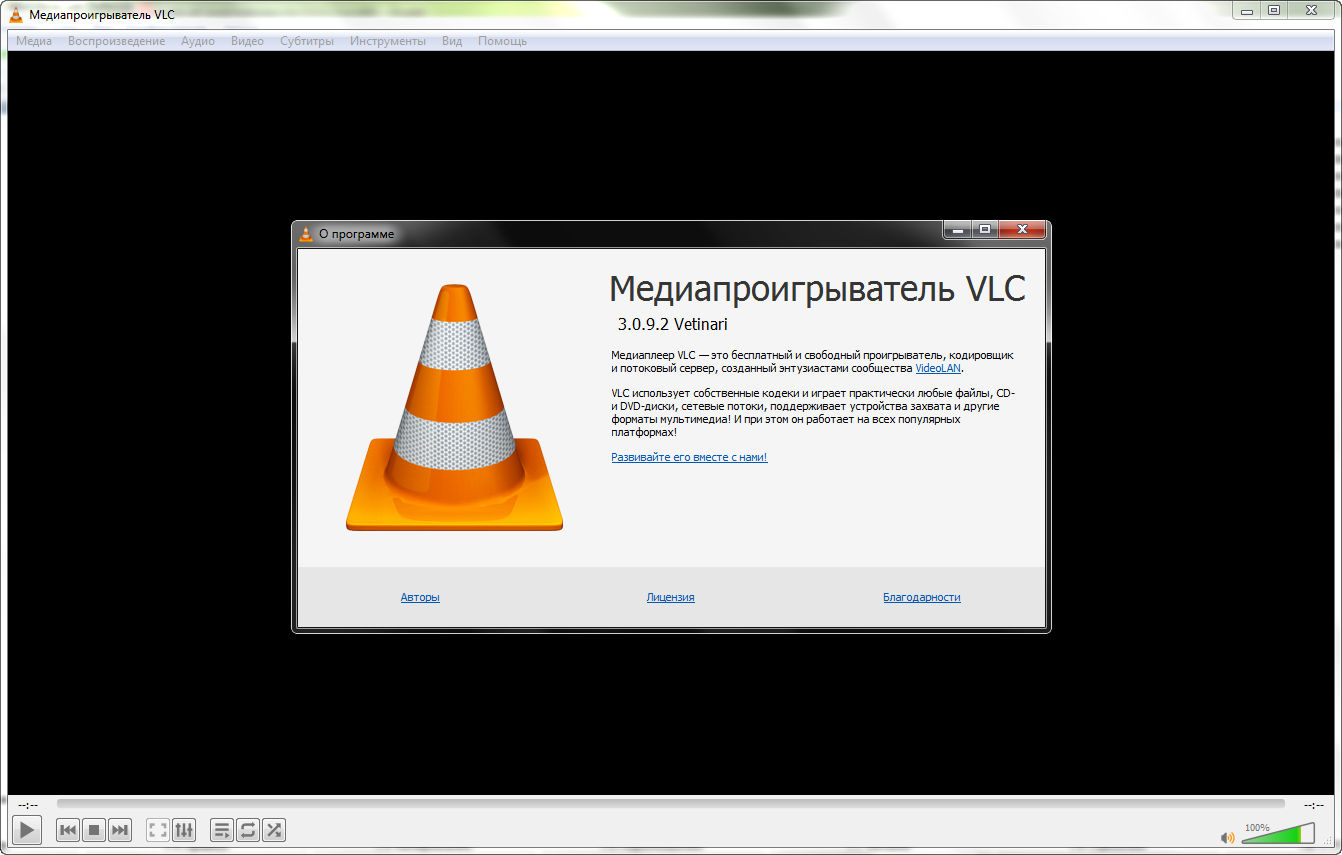
Task: Minimize the 'О программе' dialog
Action: coord(958,230)
